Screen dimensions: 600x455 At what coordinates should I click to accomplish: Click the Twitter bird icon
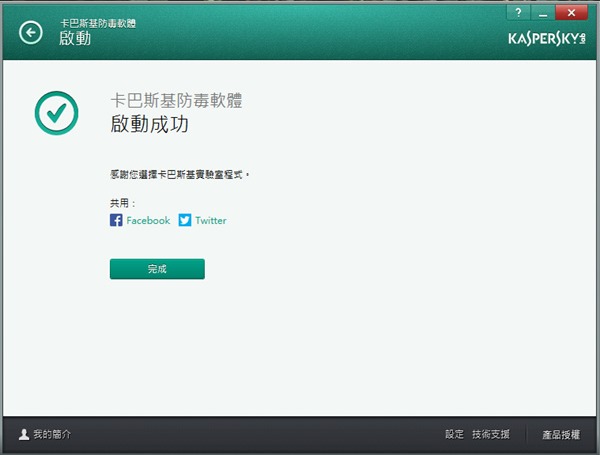pos(185,220)
